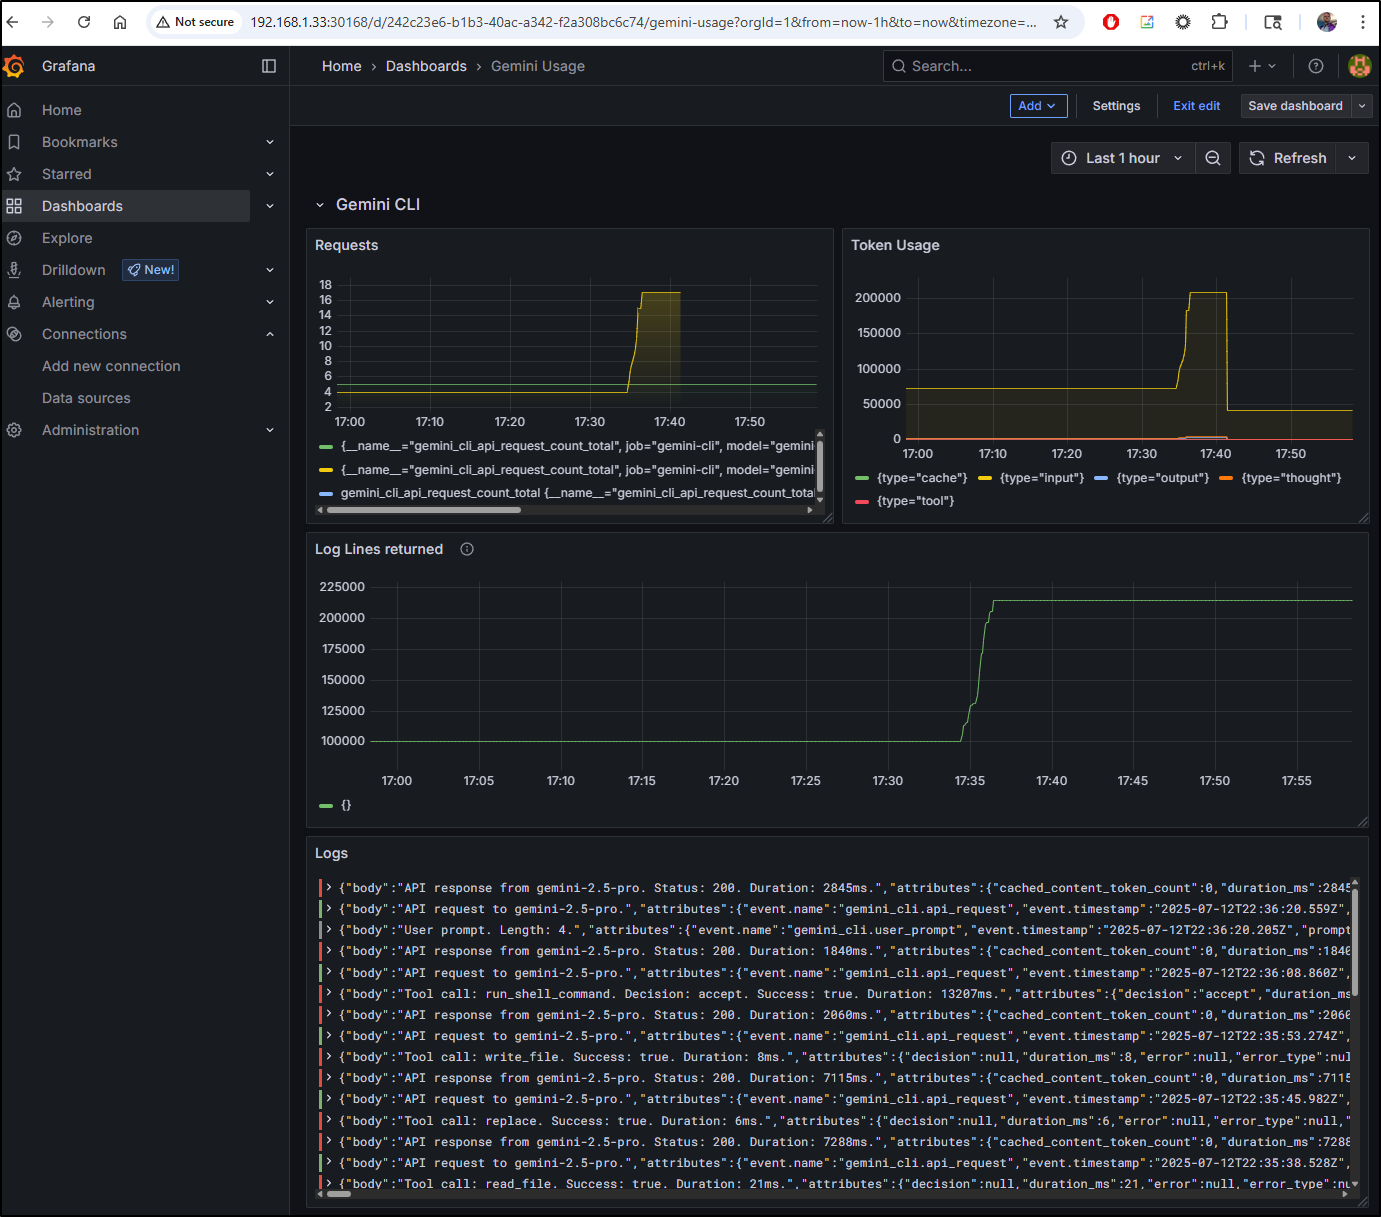Open Starred in the sidebar
Viewport: 1381px width, 1217px height.
tap(67, 174)
